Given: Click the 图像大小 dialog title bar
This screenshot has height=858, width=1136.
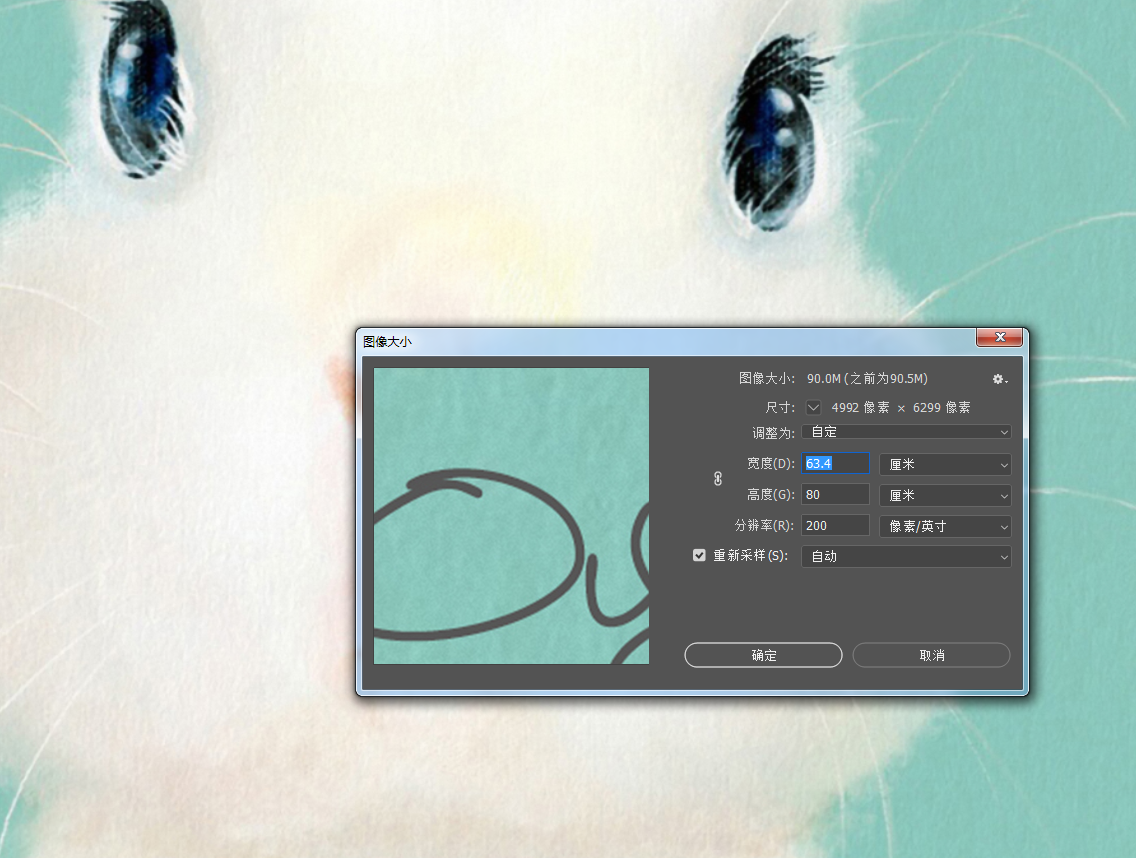Looking at the screenshot, I should click(x=667, y=341).
